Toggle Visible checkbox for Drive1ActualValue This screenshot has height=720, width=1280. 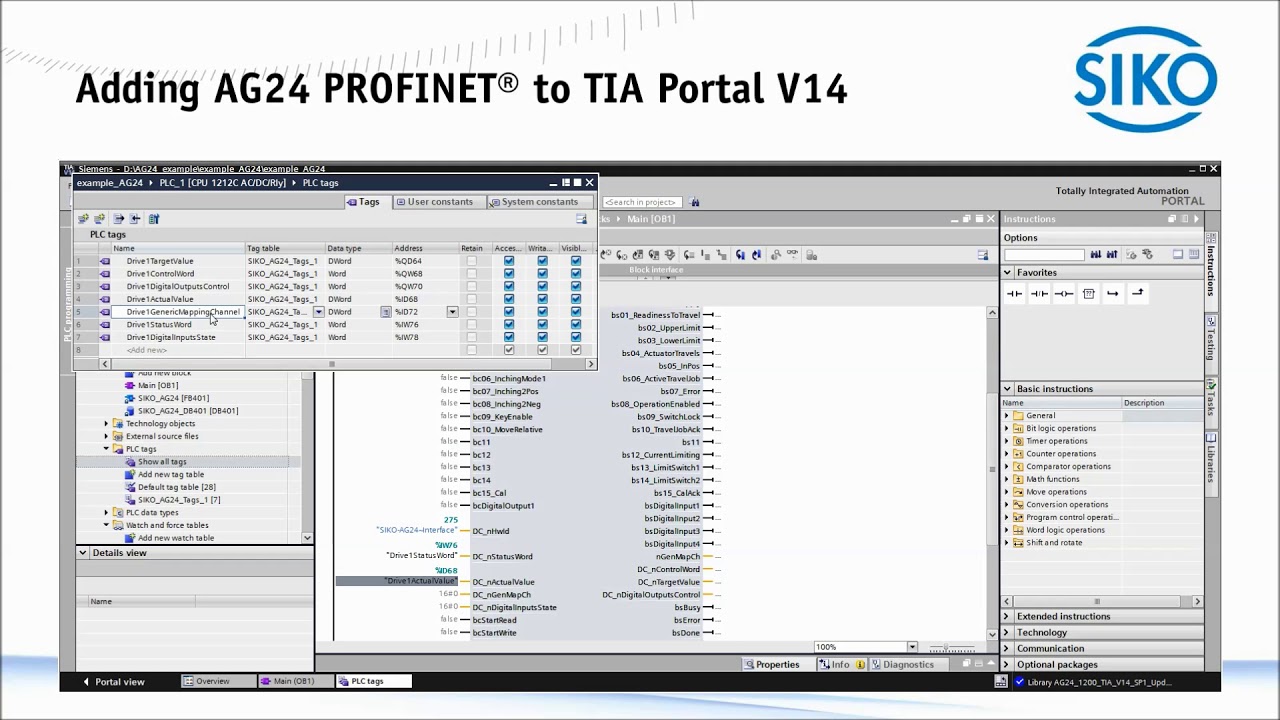tap(576, 299)
